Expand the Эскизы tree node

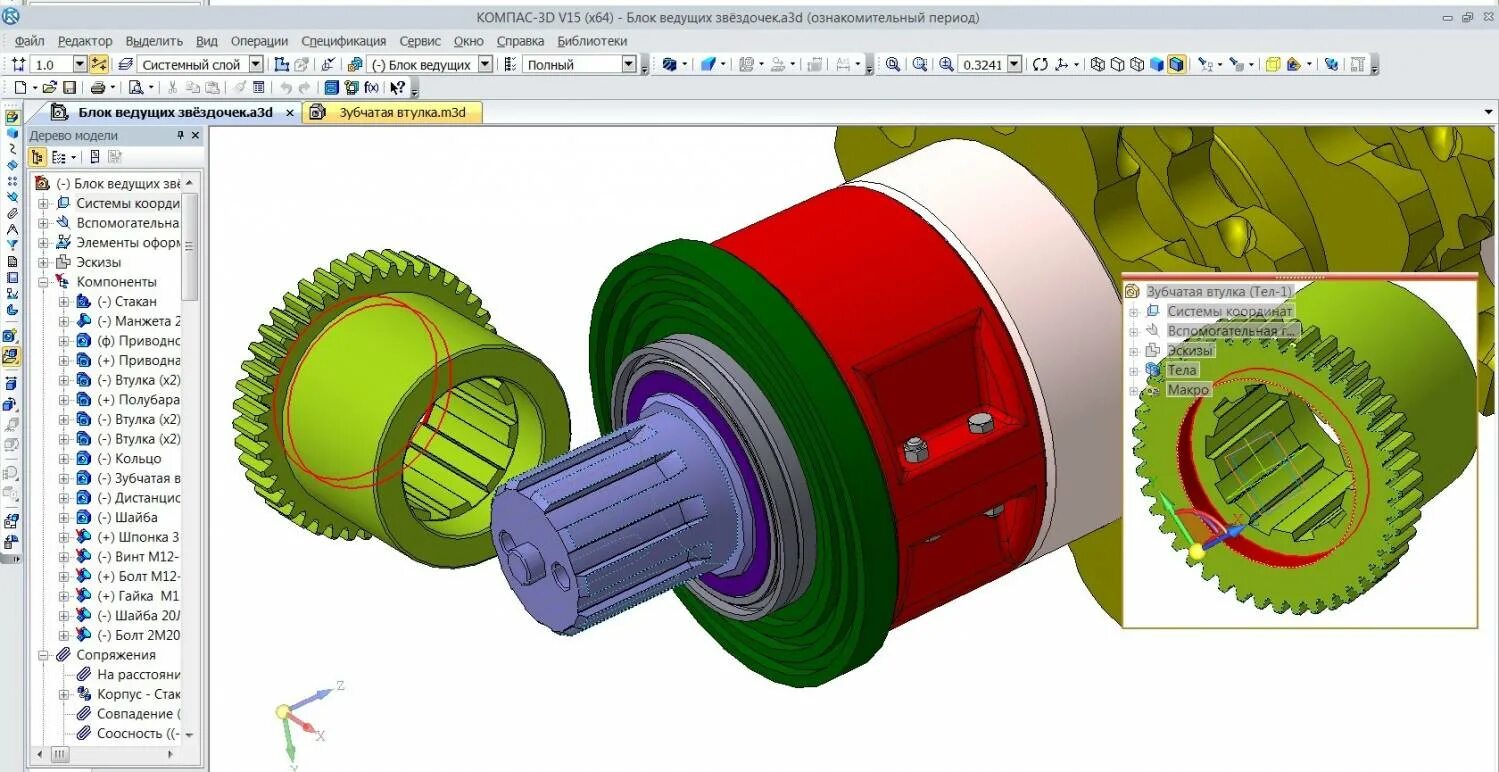43,262
